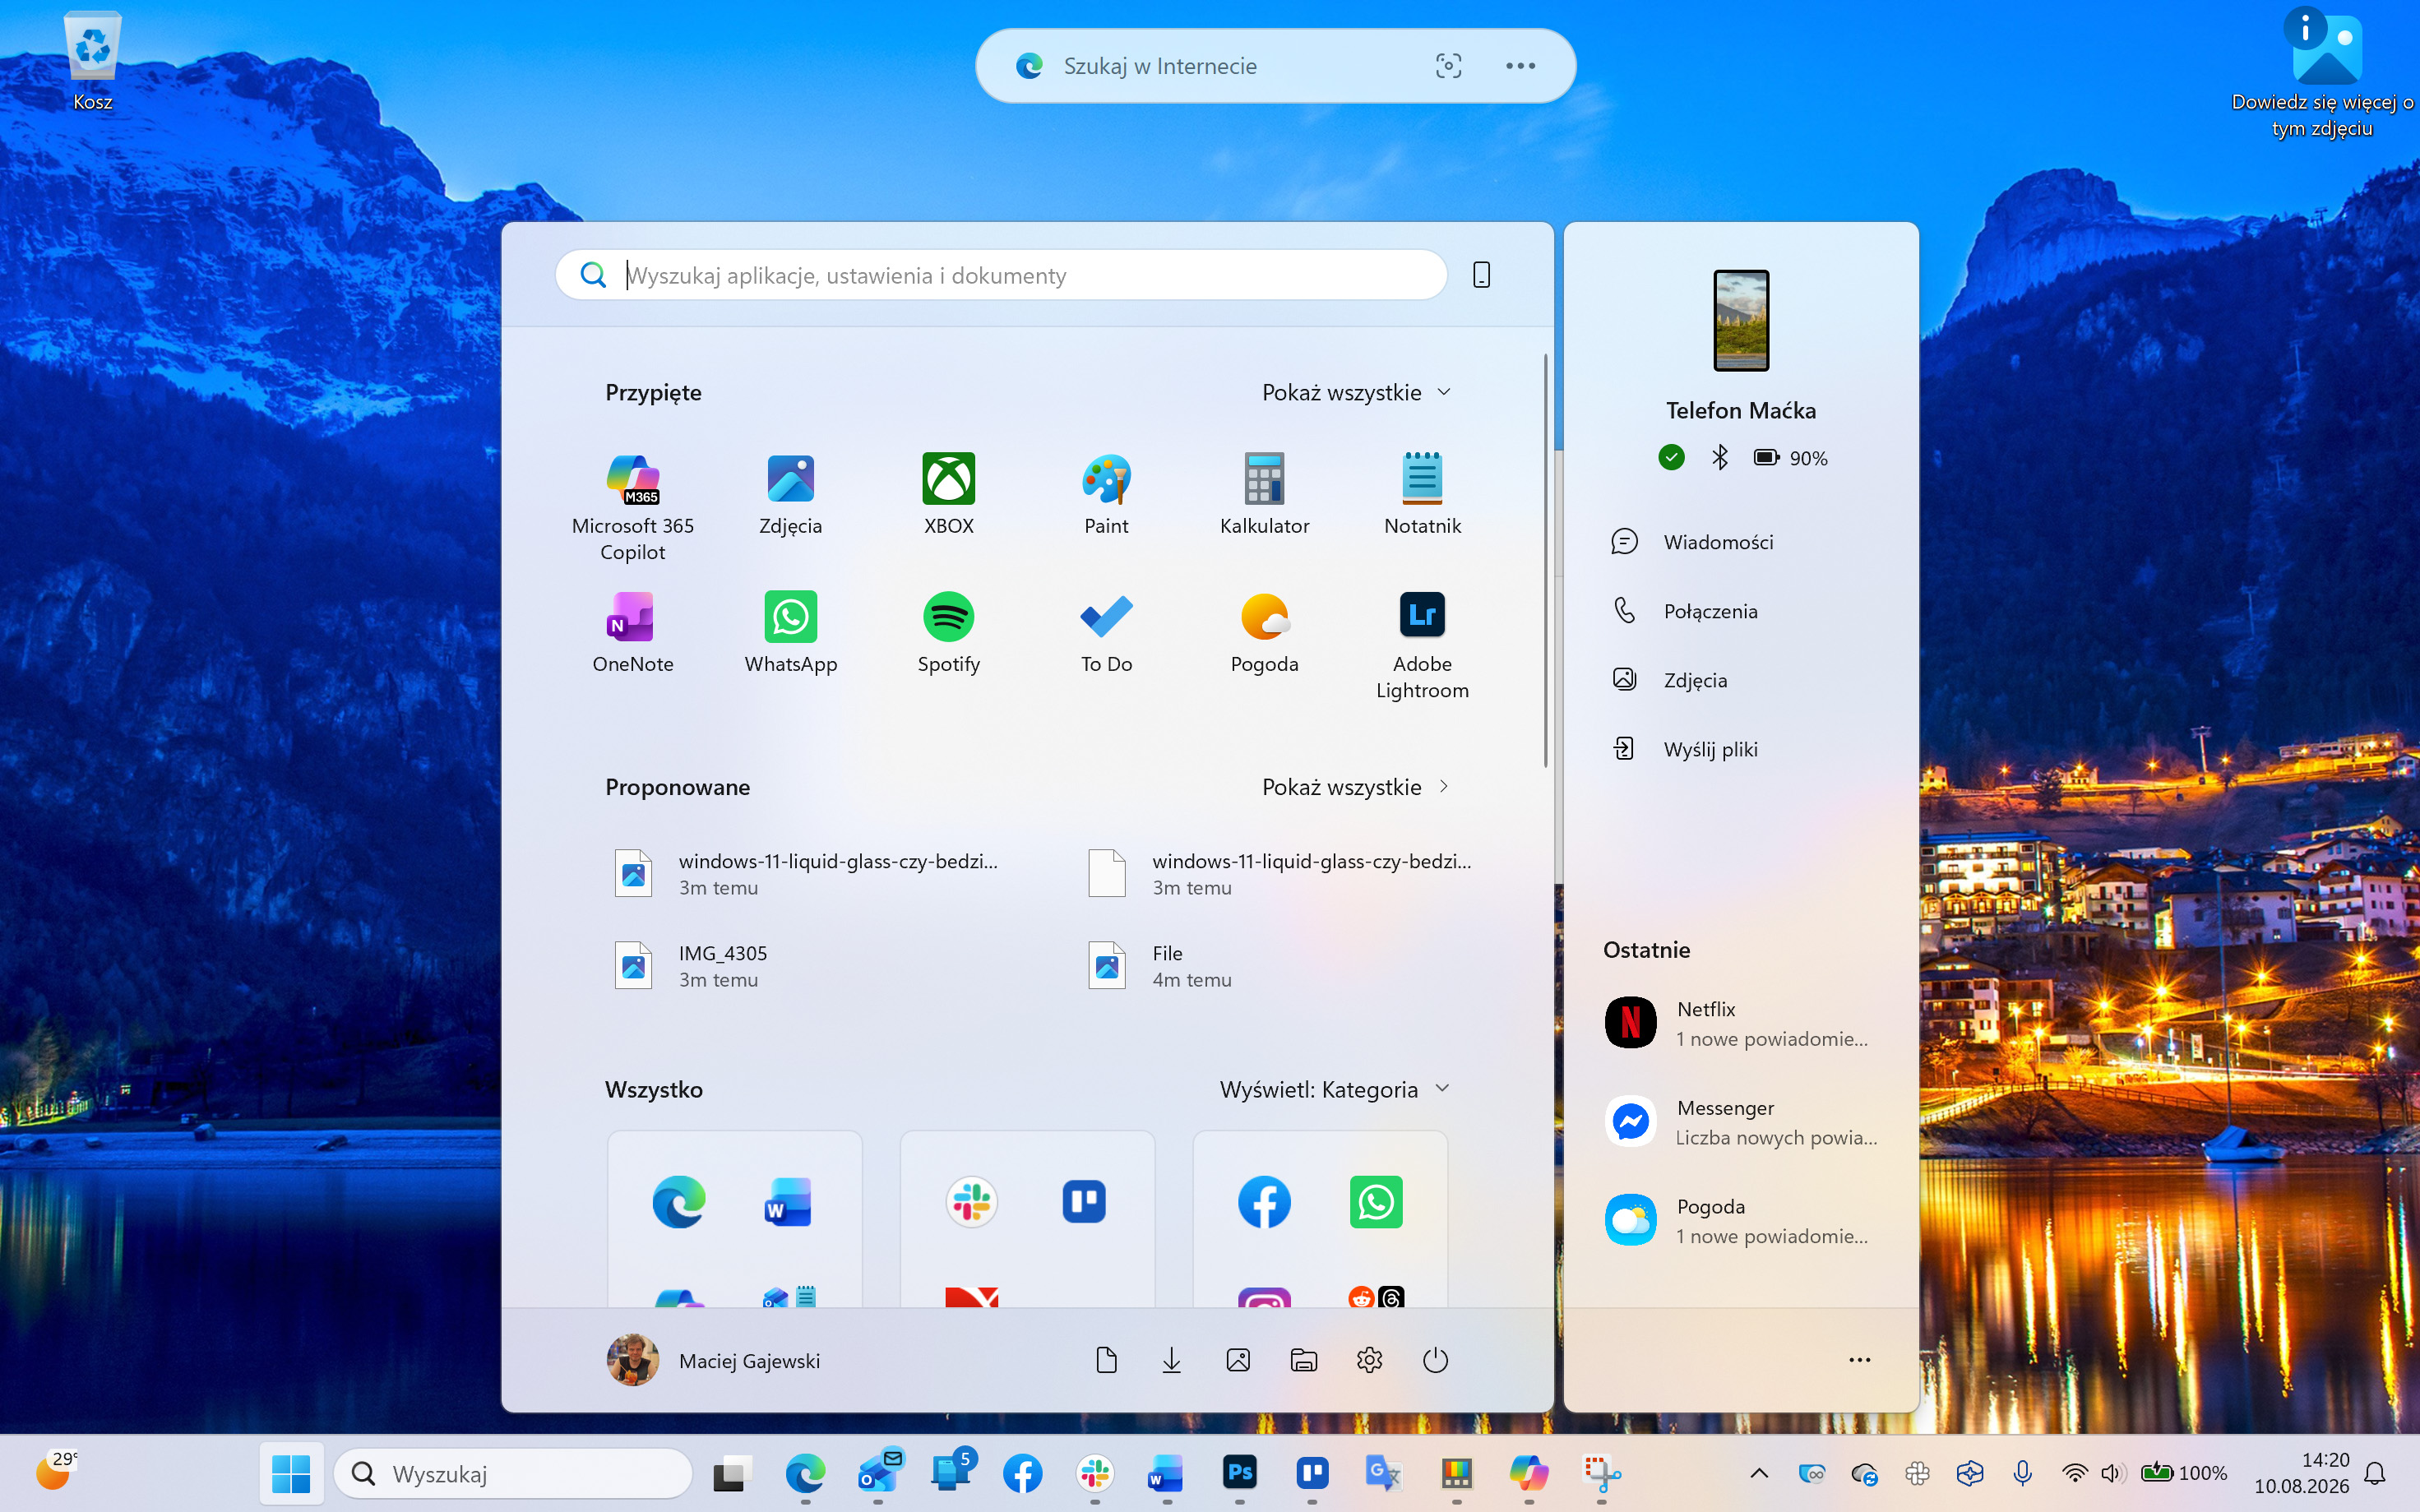Open the Downloads folder shortcut

[1172, 1360]
